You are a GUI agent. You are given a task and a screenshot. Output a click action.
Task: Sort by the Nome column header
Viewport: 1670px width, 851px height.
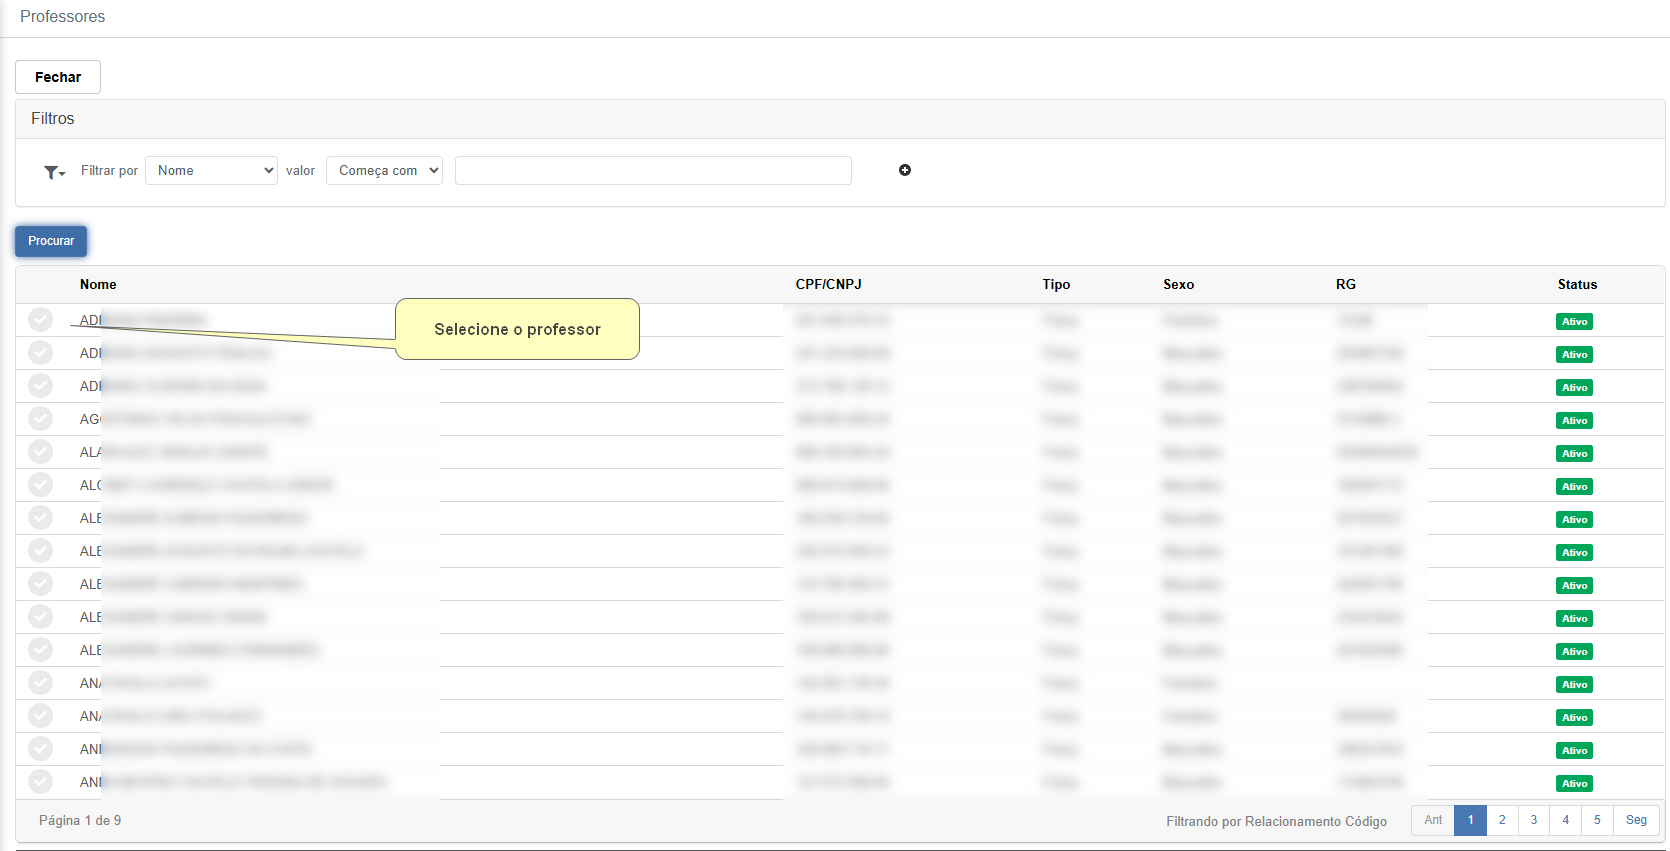pyautogui.click(x=98, y=284)
